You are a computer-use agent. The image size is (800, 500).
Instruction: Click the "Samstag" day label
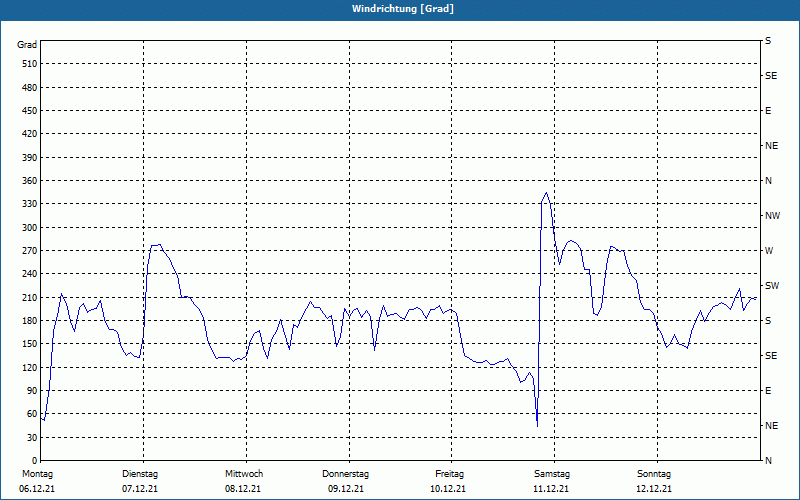click(x=552, y=474)
